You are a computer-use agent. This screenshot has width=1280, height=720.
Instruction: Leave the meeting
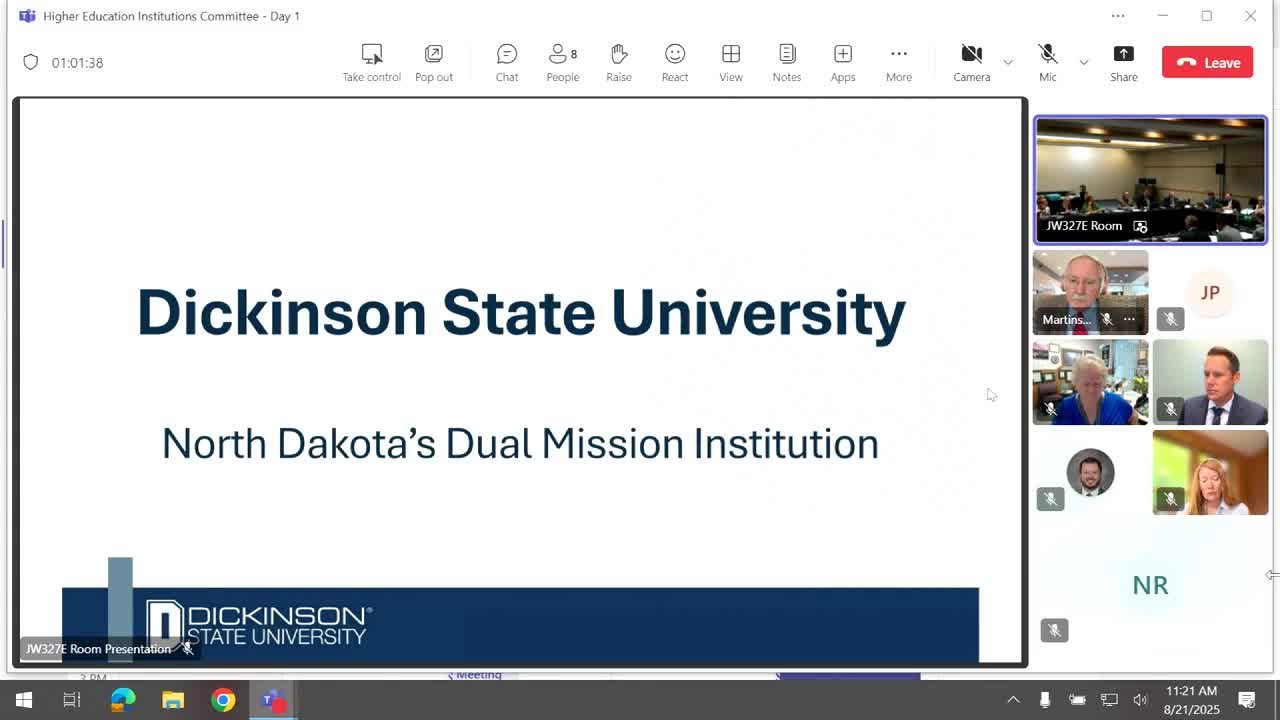coord(1208,62)
